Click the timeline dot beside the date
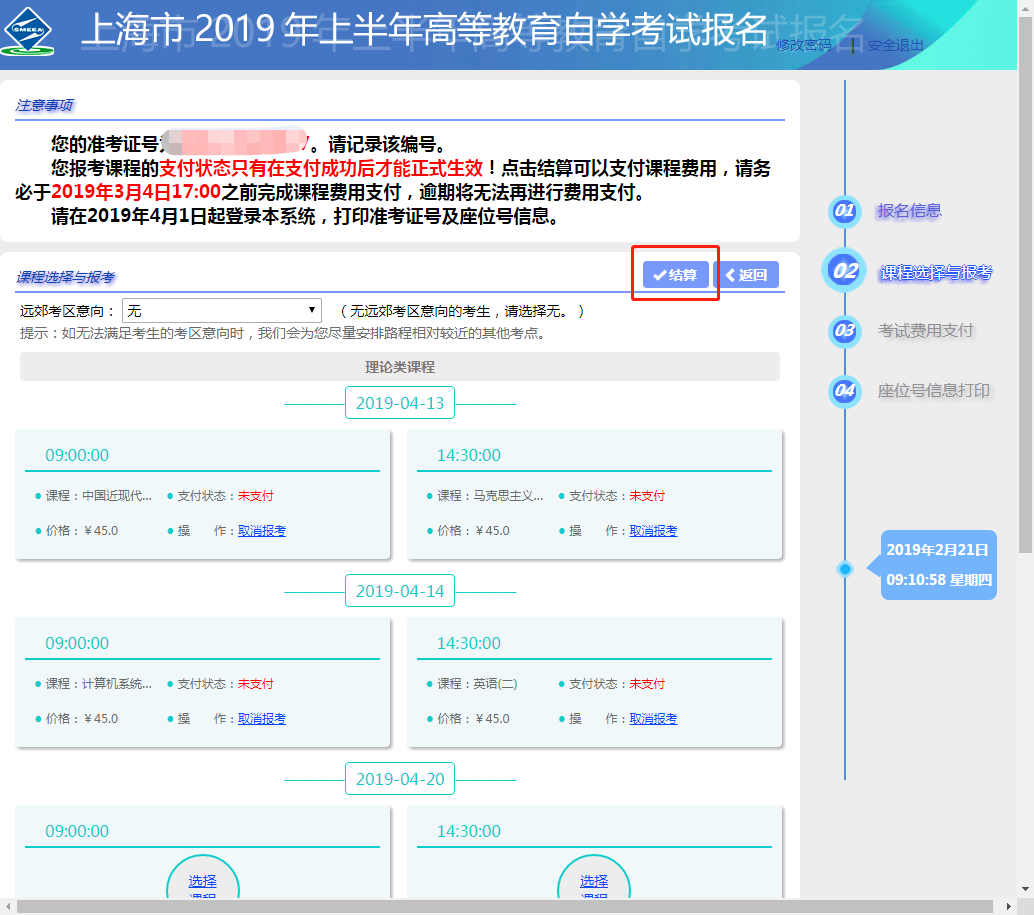Screen dimensions: 1034x915 point(845,569)
